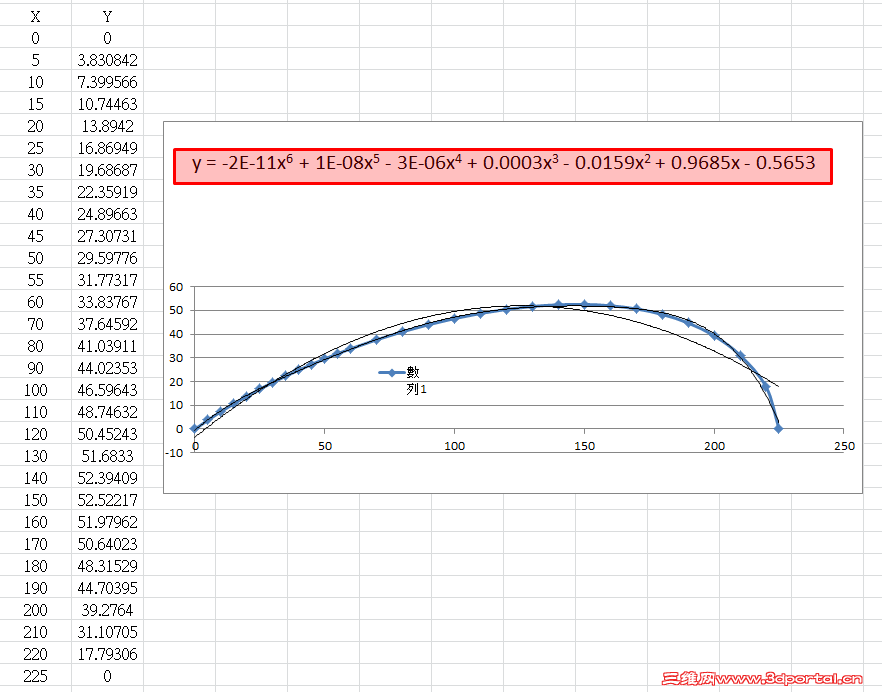Select Y value 44.02353

click(107, 367)
